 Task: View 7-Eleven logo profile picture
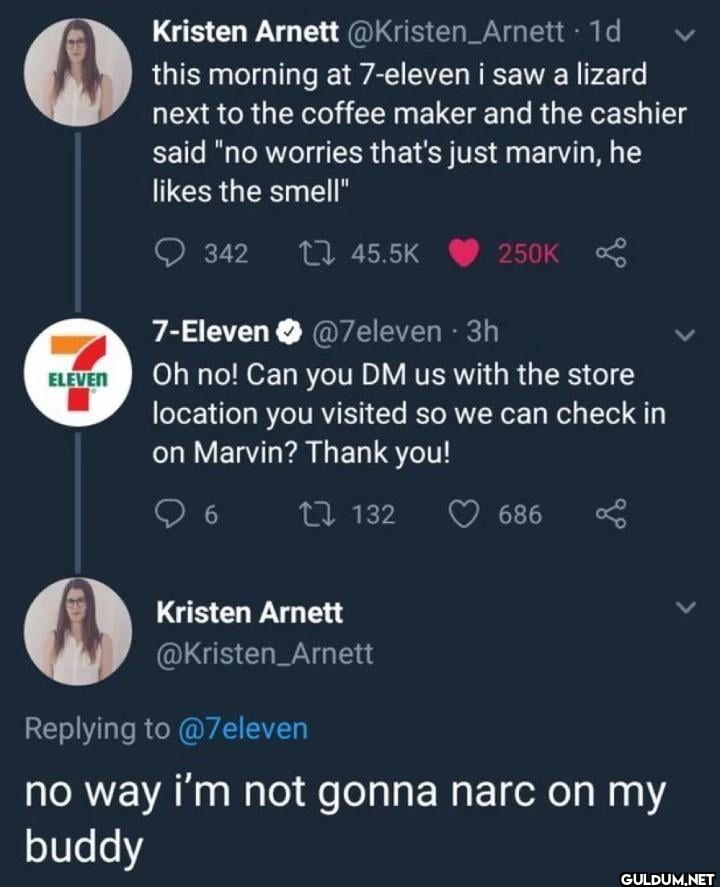pos(78,372)
